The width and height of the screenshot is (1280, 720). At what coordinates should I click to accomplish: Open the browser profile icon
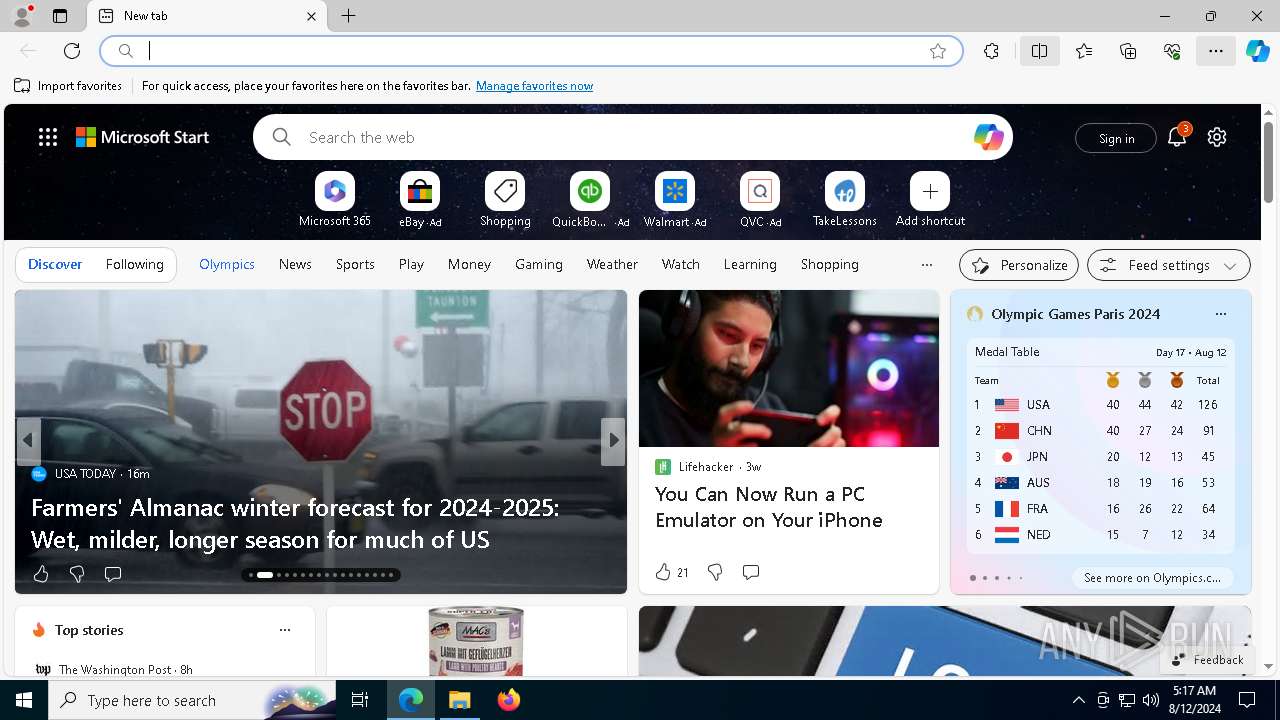click(x=21, y=16)
